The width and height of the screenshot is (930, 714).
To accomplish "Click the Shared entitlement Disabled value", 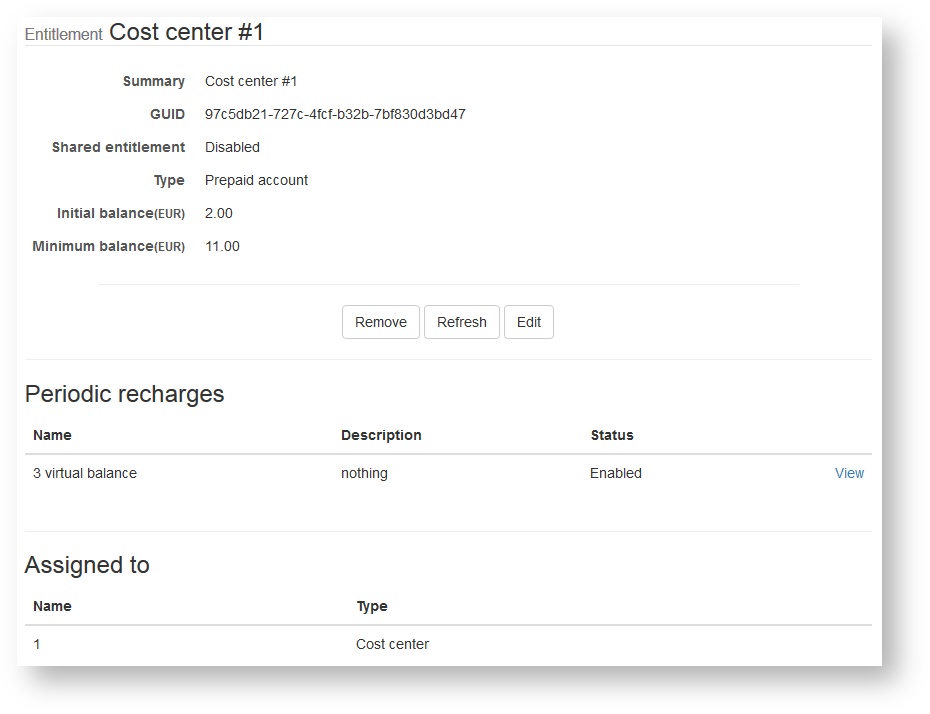I will 232,147.
